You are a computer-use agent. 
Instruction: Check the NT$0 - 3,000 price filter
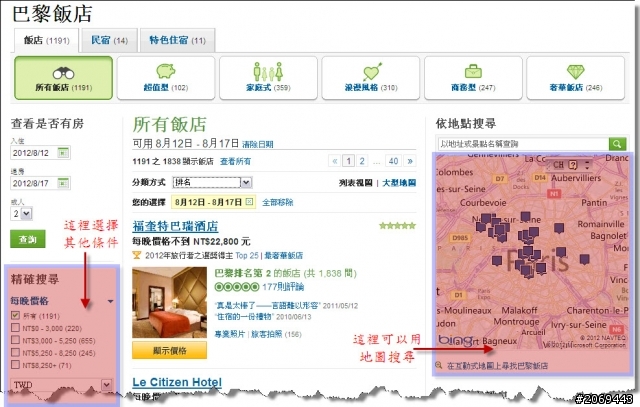pyautogui.click(x=15, y=327)
